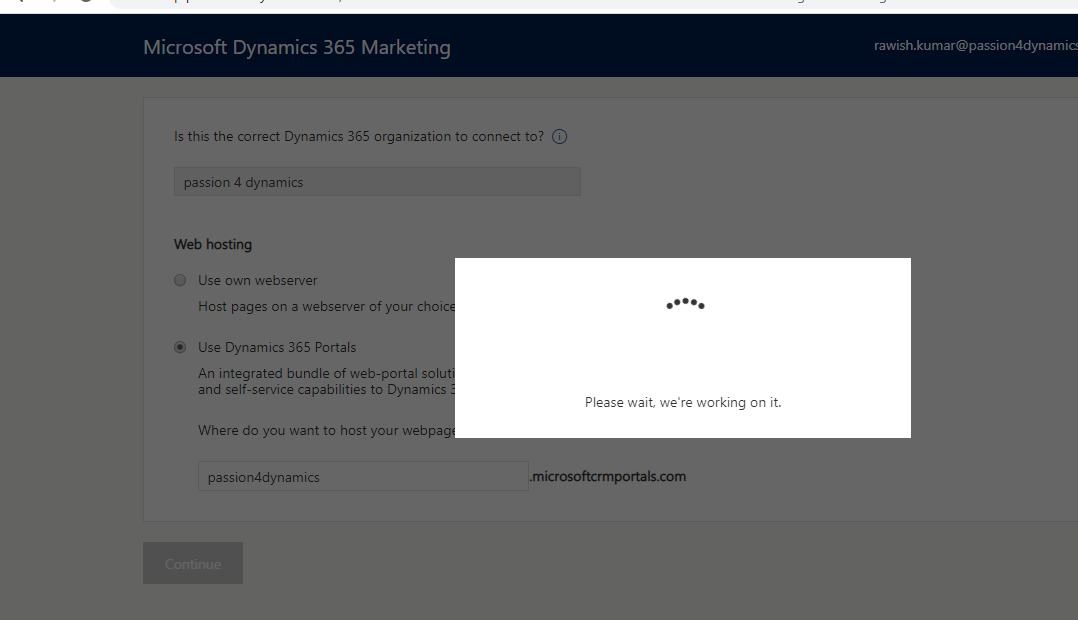Viewport: 1078px width, 620px height.
Task: Click the Host pages on a webserver description
Action: [x=326, y=307]
